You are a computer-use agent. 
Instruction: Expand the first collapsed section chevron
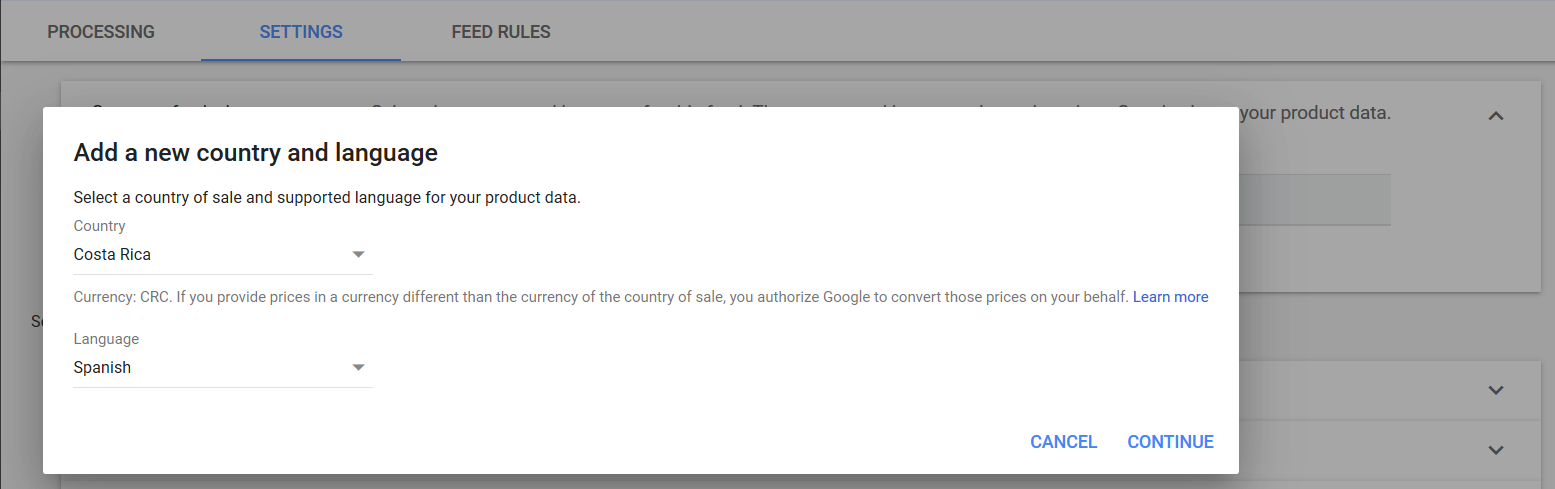[1495, 391]
